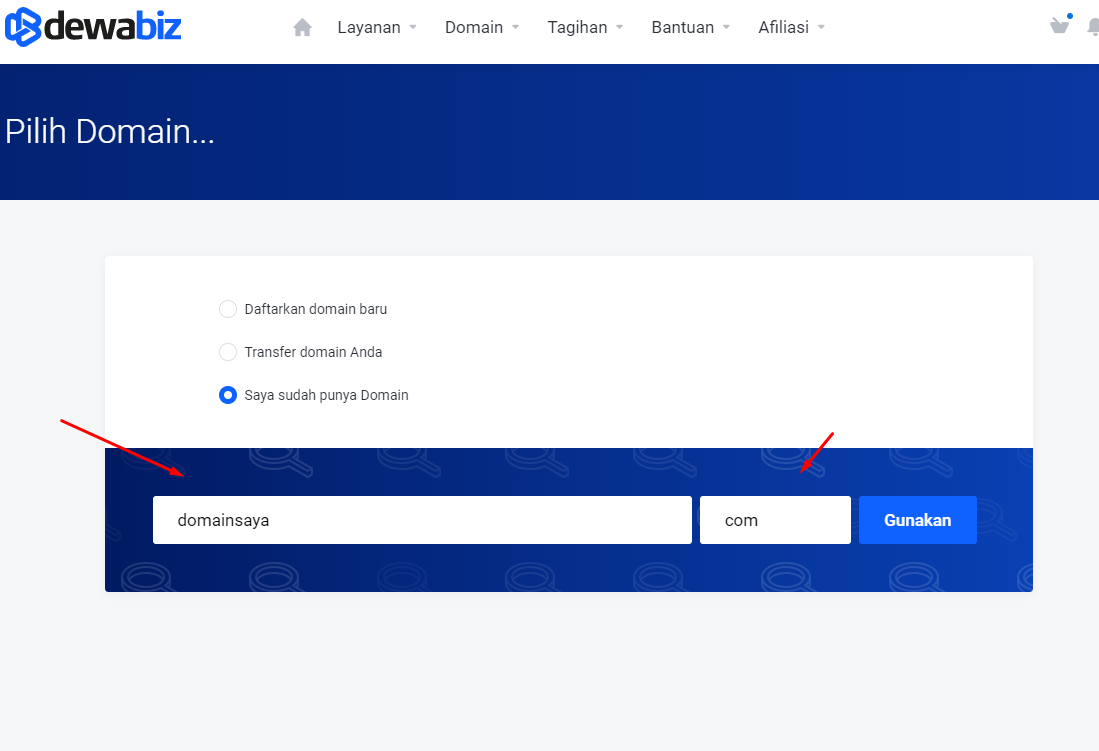The height and width of the screenshot is (751, 1099).
Task: Click the caret arrow beside Bantuan
Action: (726, 28)
